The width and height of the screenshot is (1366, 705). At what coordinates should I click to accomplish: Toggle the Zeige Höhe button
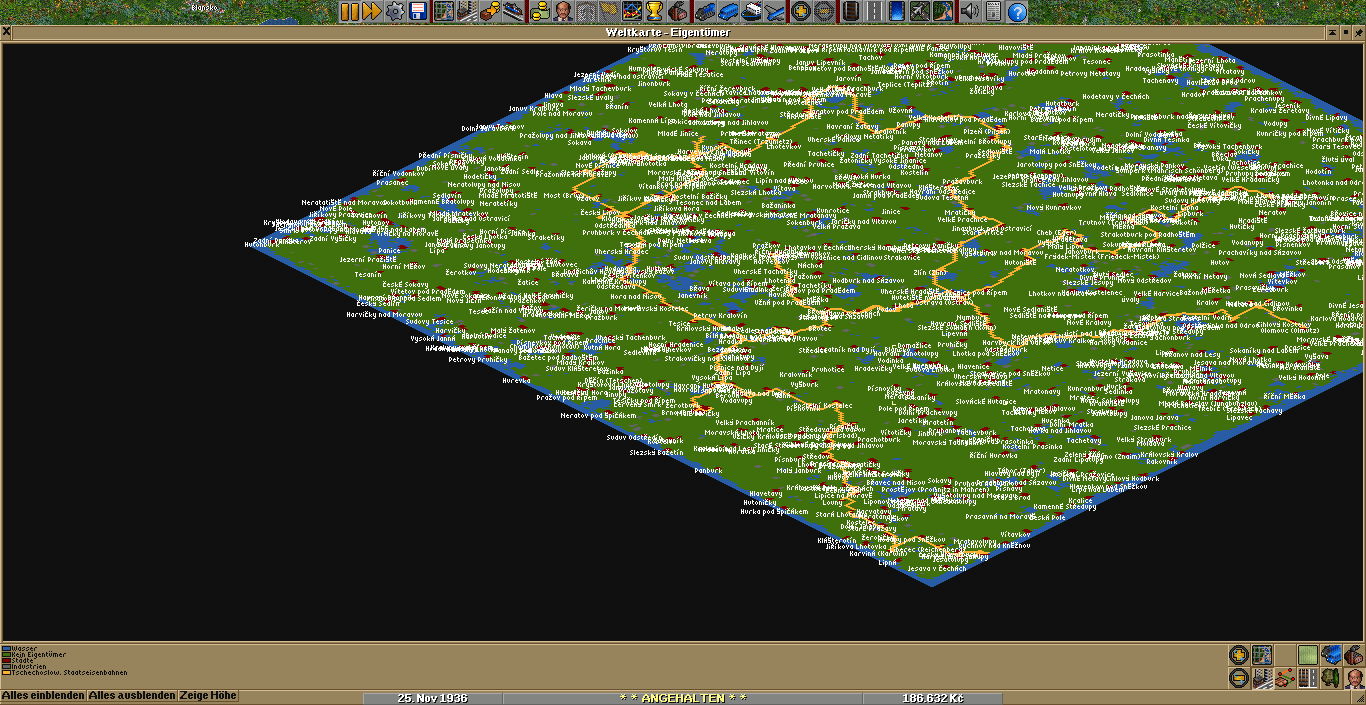[208, 695]
